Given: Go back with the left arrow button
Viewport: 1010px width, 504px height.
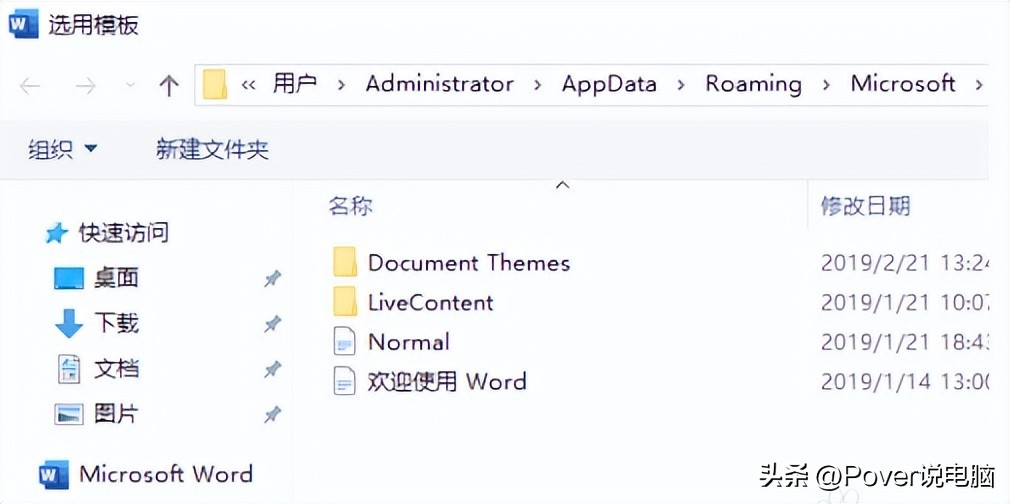Looking at the screenshot, I should click(x=30, y=86).
